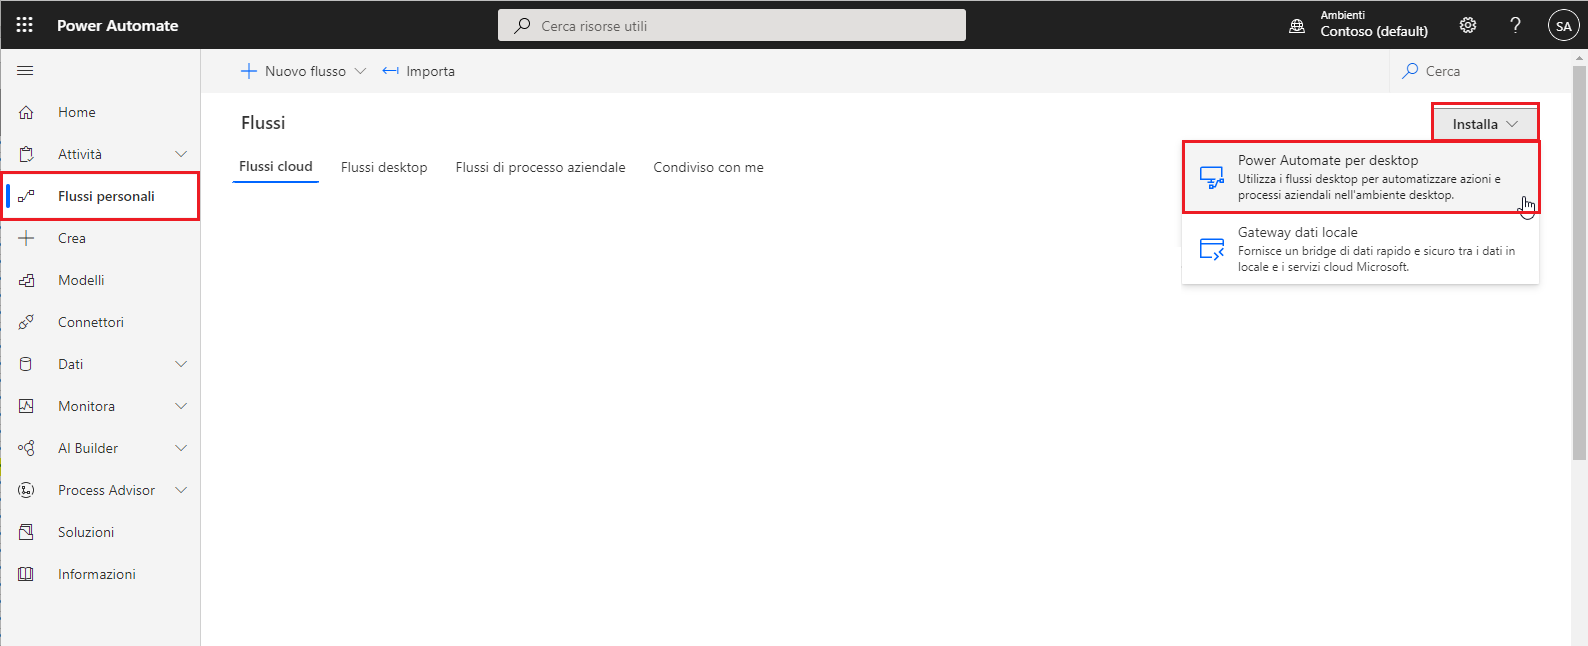1588x646 pixels.
Task: Focus the Cerca flows search field
Action: (x=1480, y=71)
